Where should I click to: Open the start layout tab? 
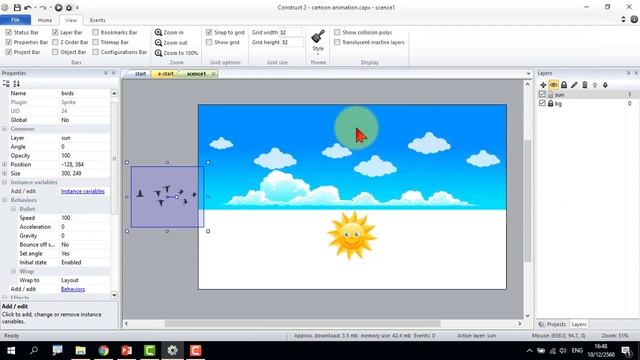coord(140,74)
